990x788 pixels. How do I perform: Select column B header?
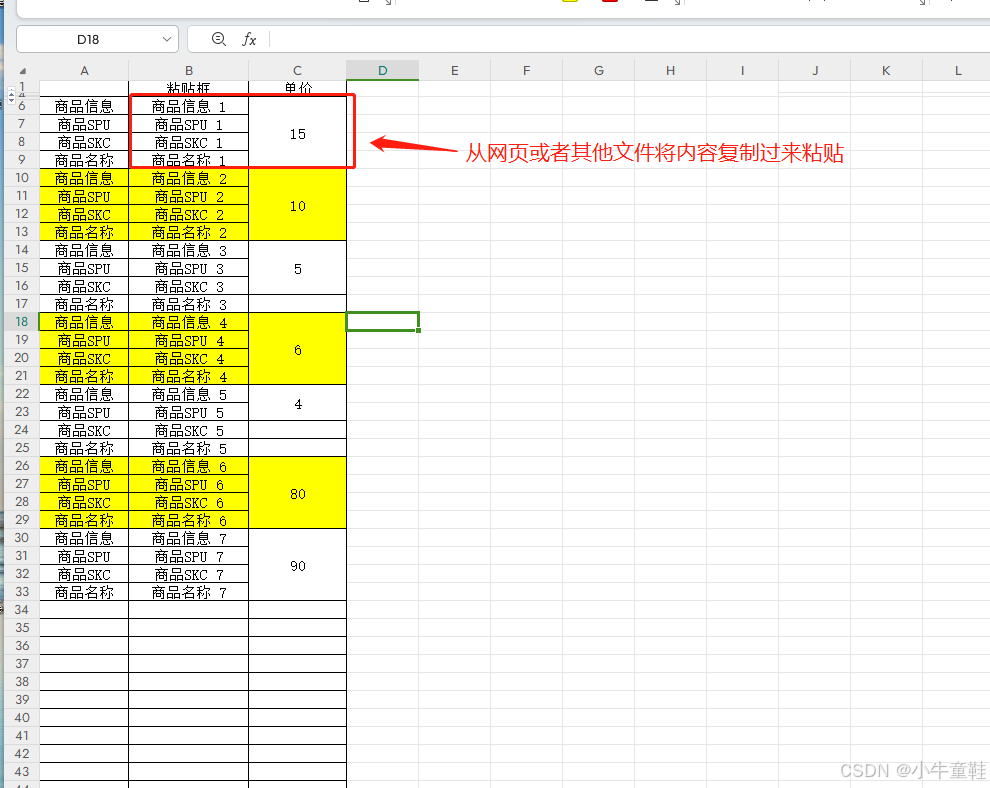pyautogui.click(x=189, y=71)
